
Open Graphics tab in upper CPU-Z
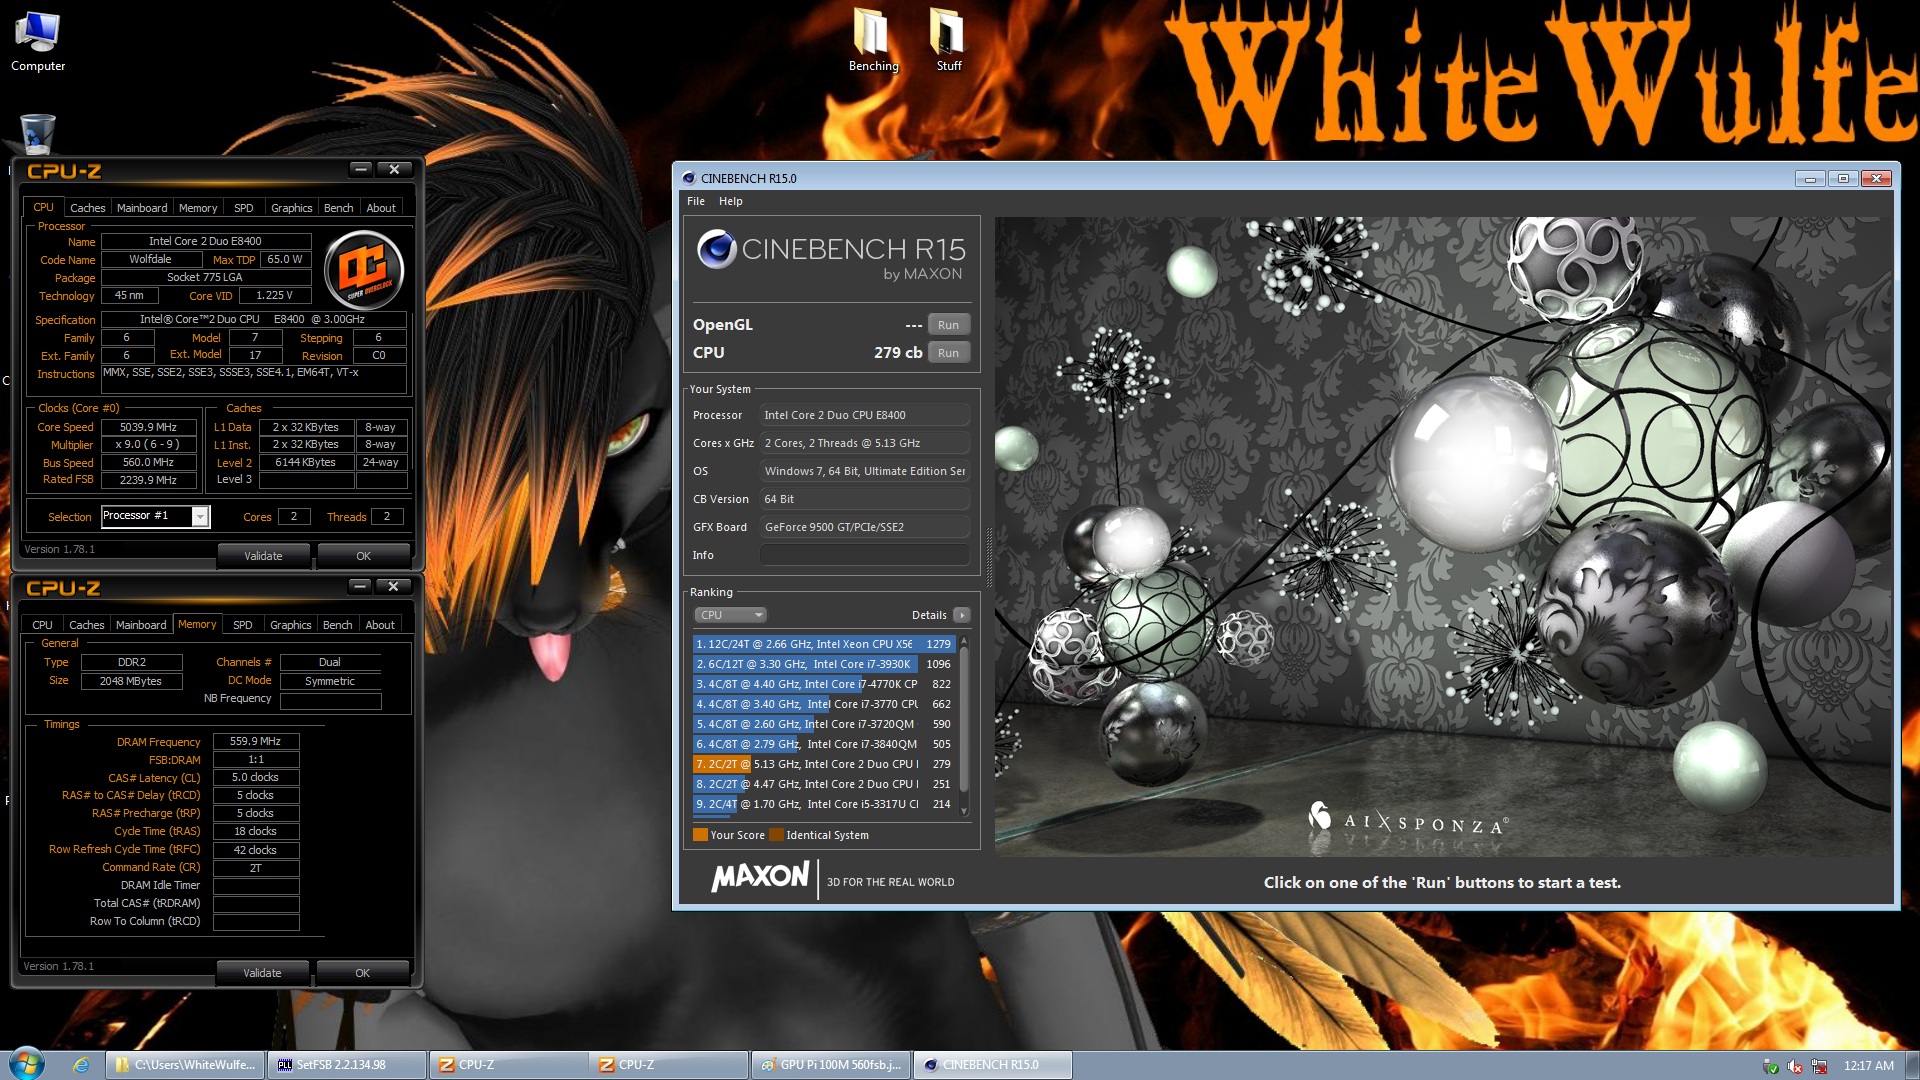tap(292, 208)
